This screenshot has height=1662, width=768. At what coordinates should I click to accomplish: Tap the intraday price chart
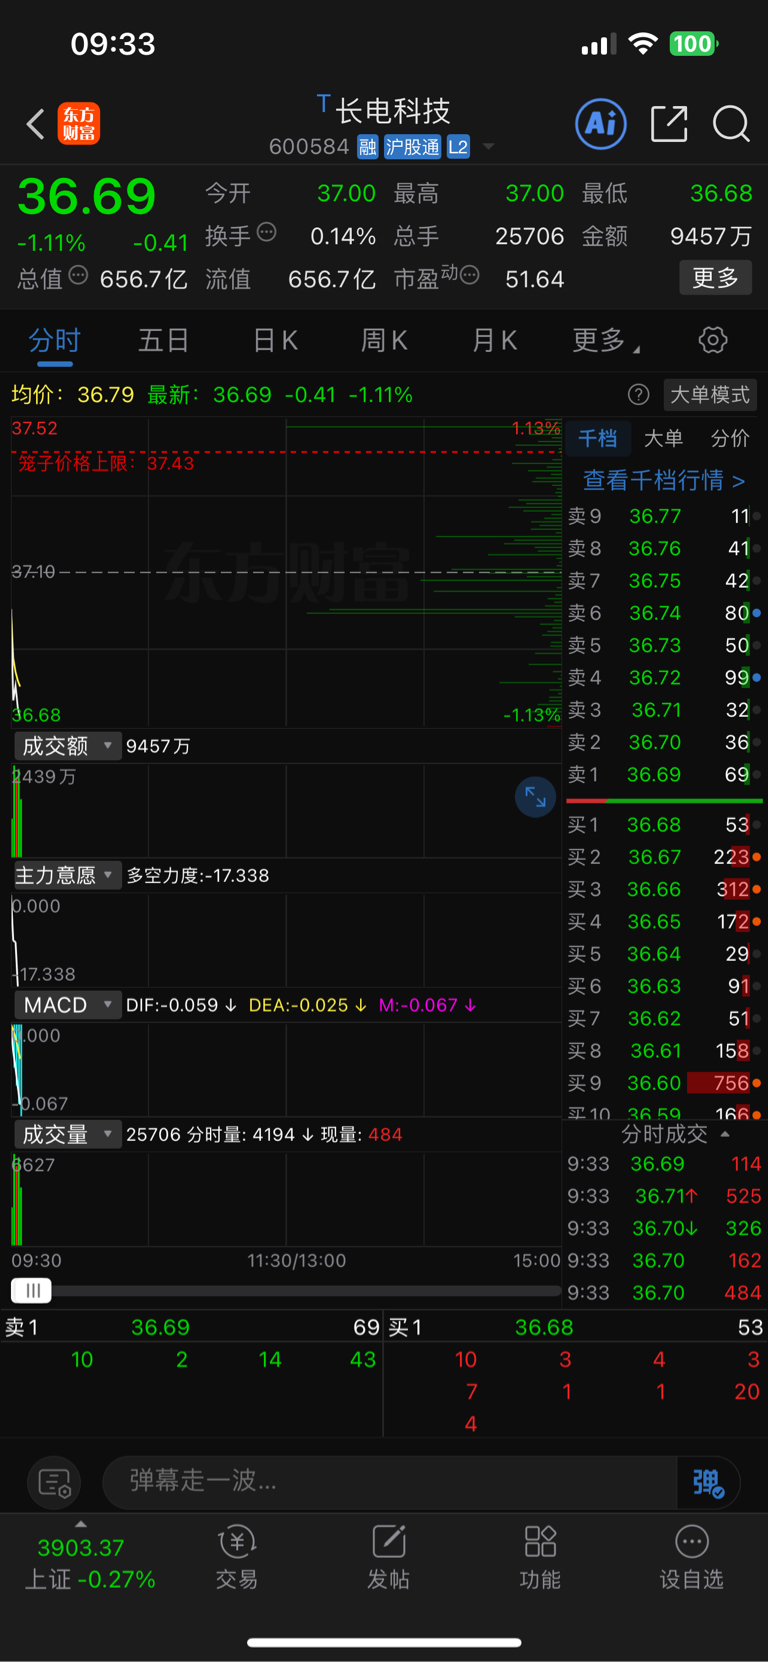click(286, 571)
